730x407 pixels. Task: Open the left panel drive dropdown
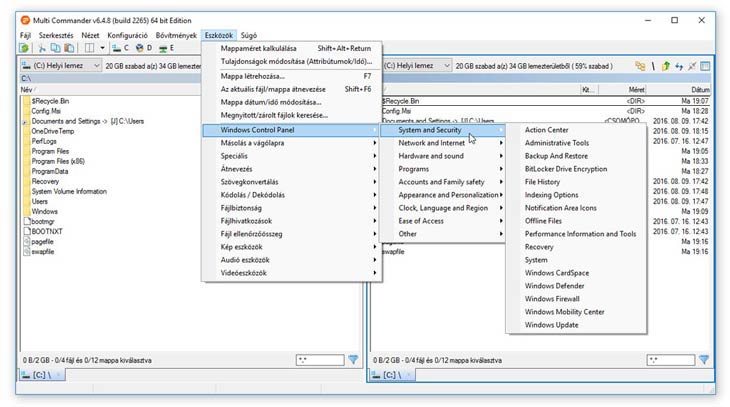point(60,66)
